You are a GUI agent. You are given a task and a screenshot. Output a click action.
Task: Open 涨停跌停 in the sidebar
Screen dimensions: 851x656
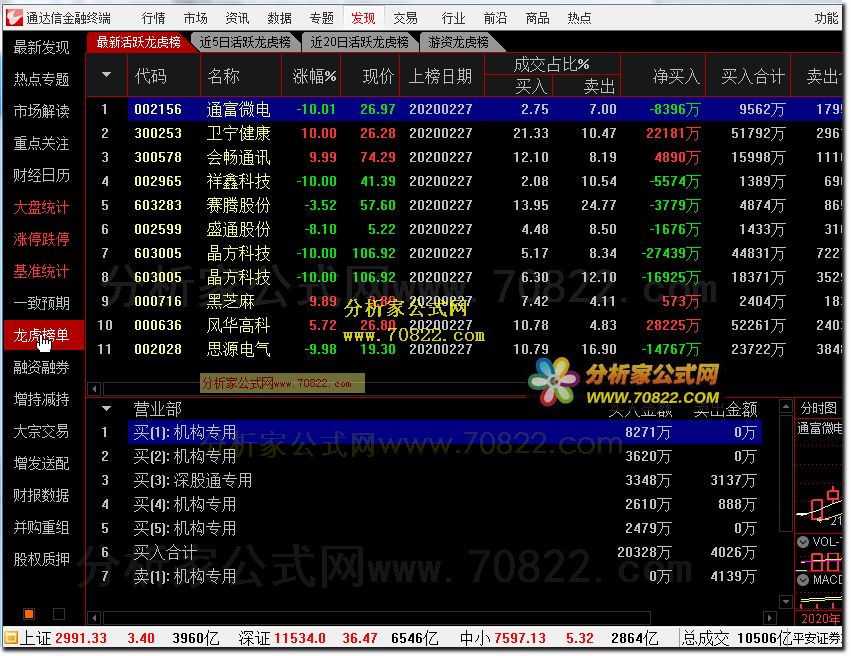41,239
